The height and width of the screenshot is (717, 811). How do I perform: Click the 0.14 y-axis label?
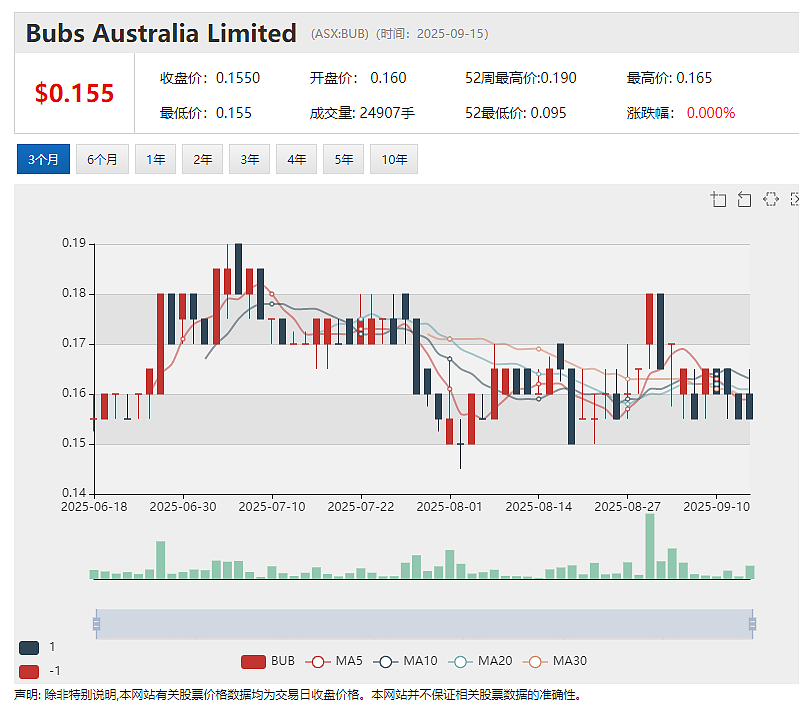74,493
